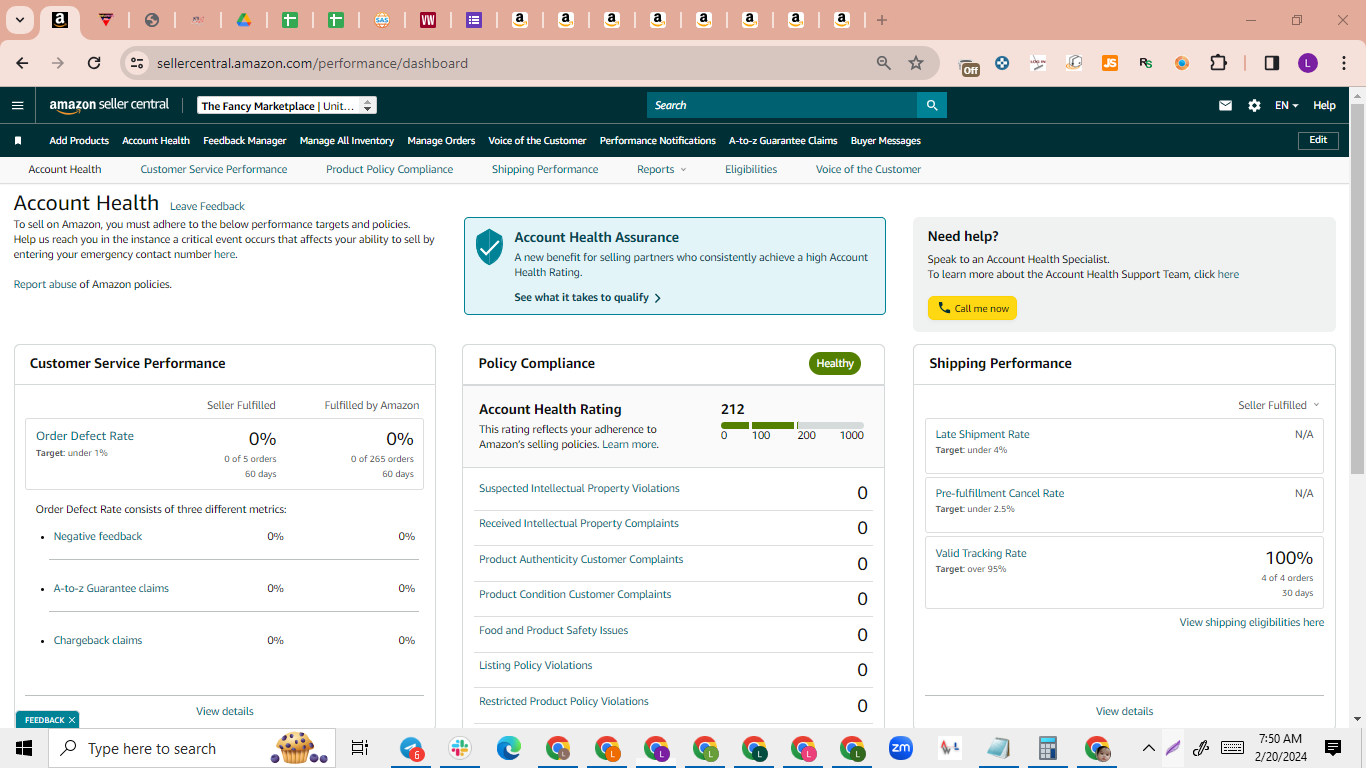Go to the Shipping Performance tab
Screen dimensions: 1366x768
click(x=545, y=170)
